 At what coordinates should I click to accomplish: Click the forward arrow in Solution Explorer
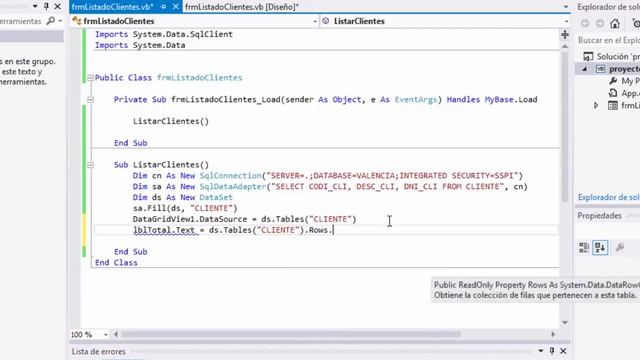click(x=600, y=24)
